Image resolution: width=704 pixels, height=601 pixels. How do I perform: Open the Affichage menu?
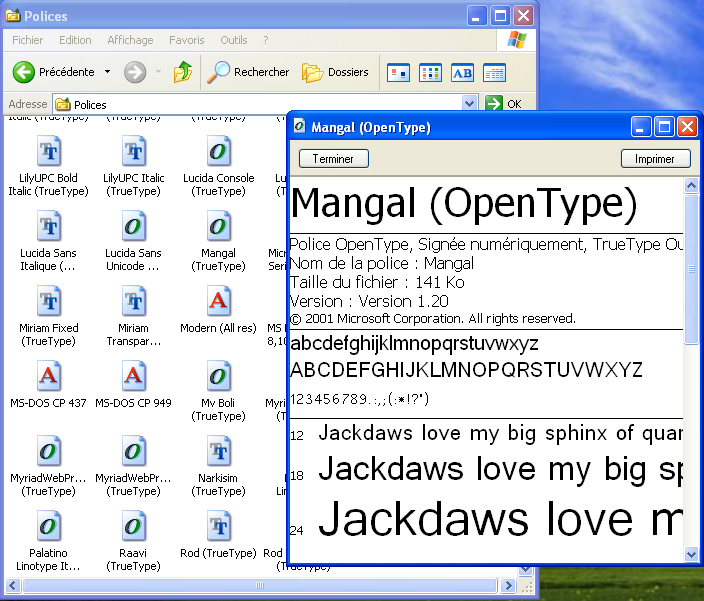[130, 40]
